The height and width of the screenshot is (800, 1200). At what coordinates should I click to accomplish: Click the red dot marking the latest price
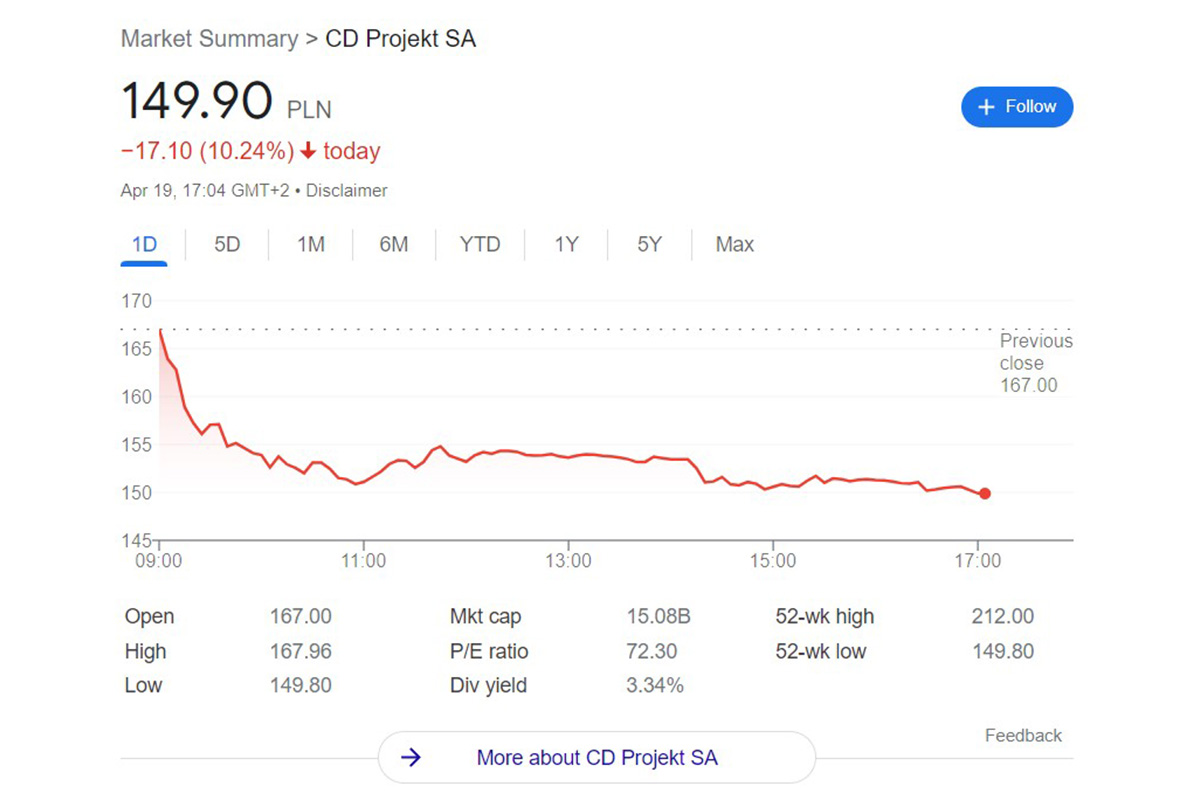tap(985, 493)
